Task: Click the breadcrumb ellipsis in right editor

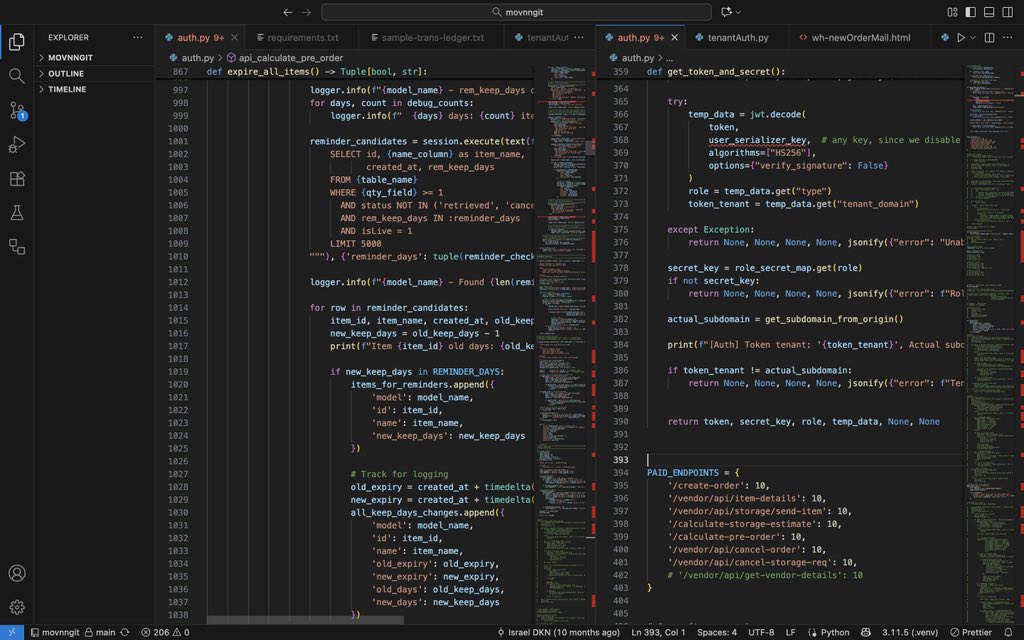Action: coord(669,57)
